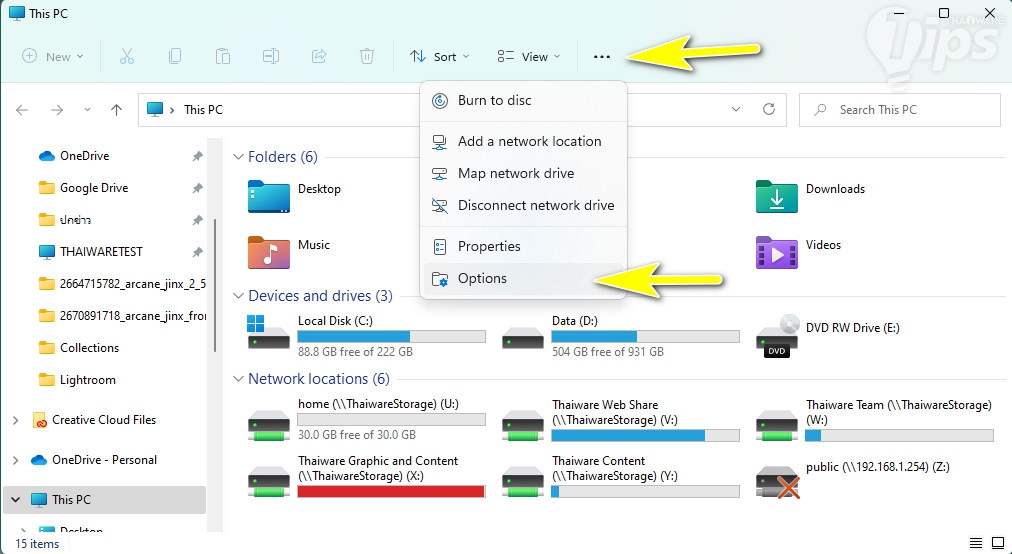This screenshot has width=1012, height=554.
Task: Choose Map network drive
Action: click(523, 174)
